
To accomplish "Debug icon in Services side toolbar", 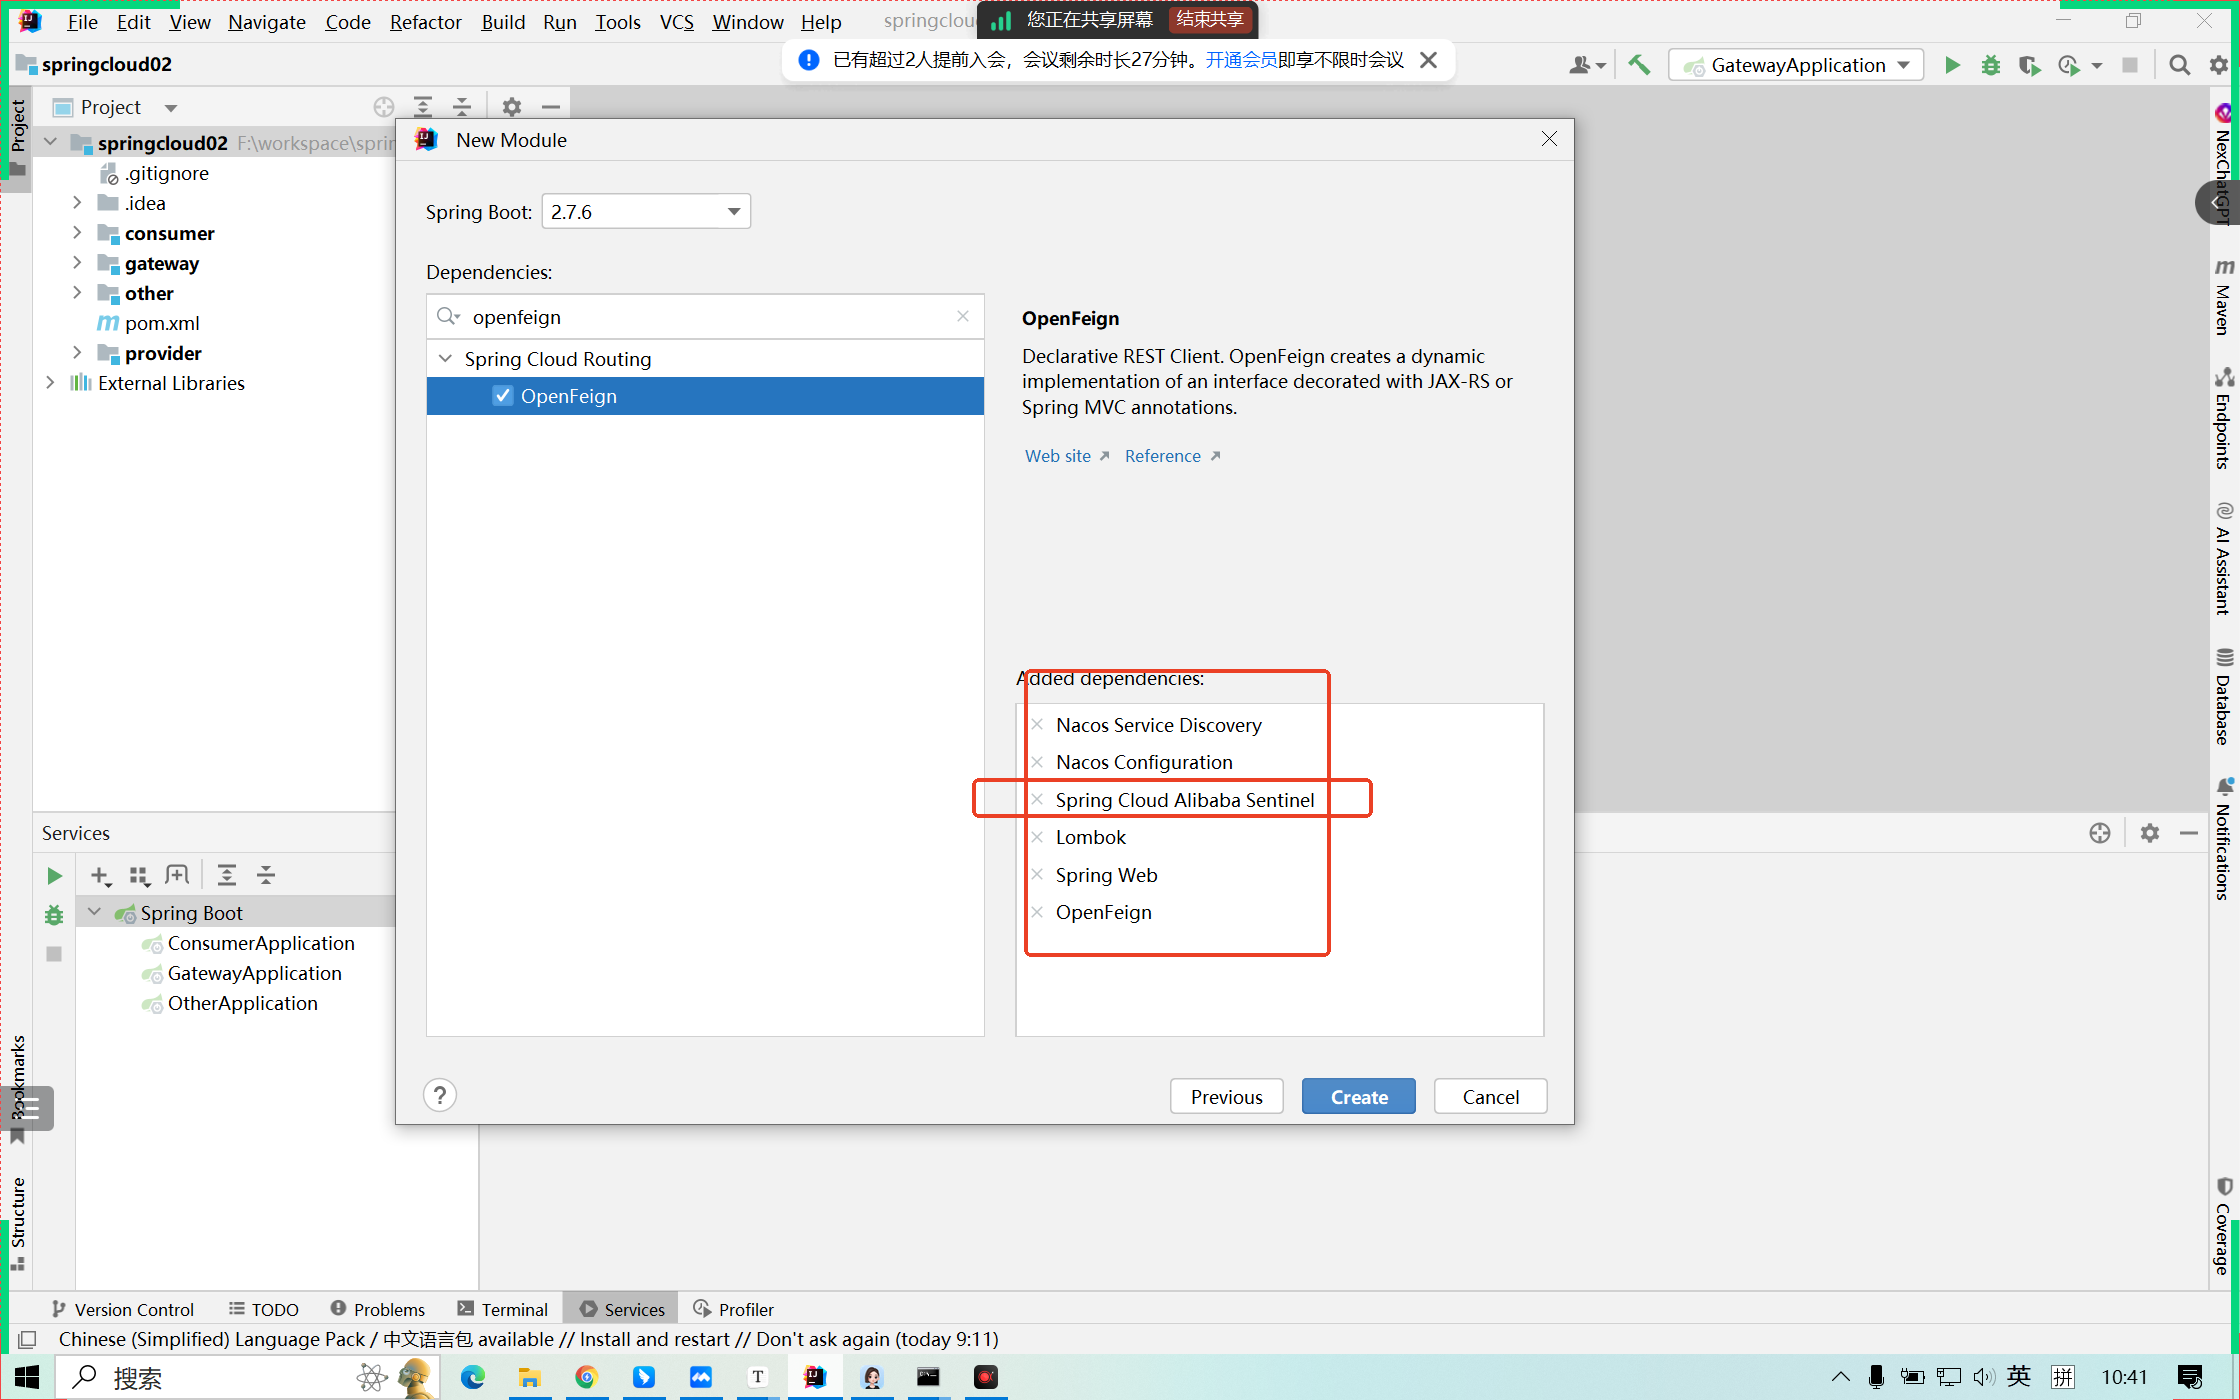I will [x=54, y=915].
